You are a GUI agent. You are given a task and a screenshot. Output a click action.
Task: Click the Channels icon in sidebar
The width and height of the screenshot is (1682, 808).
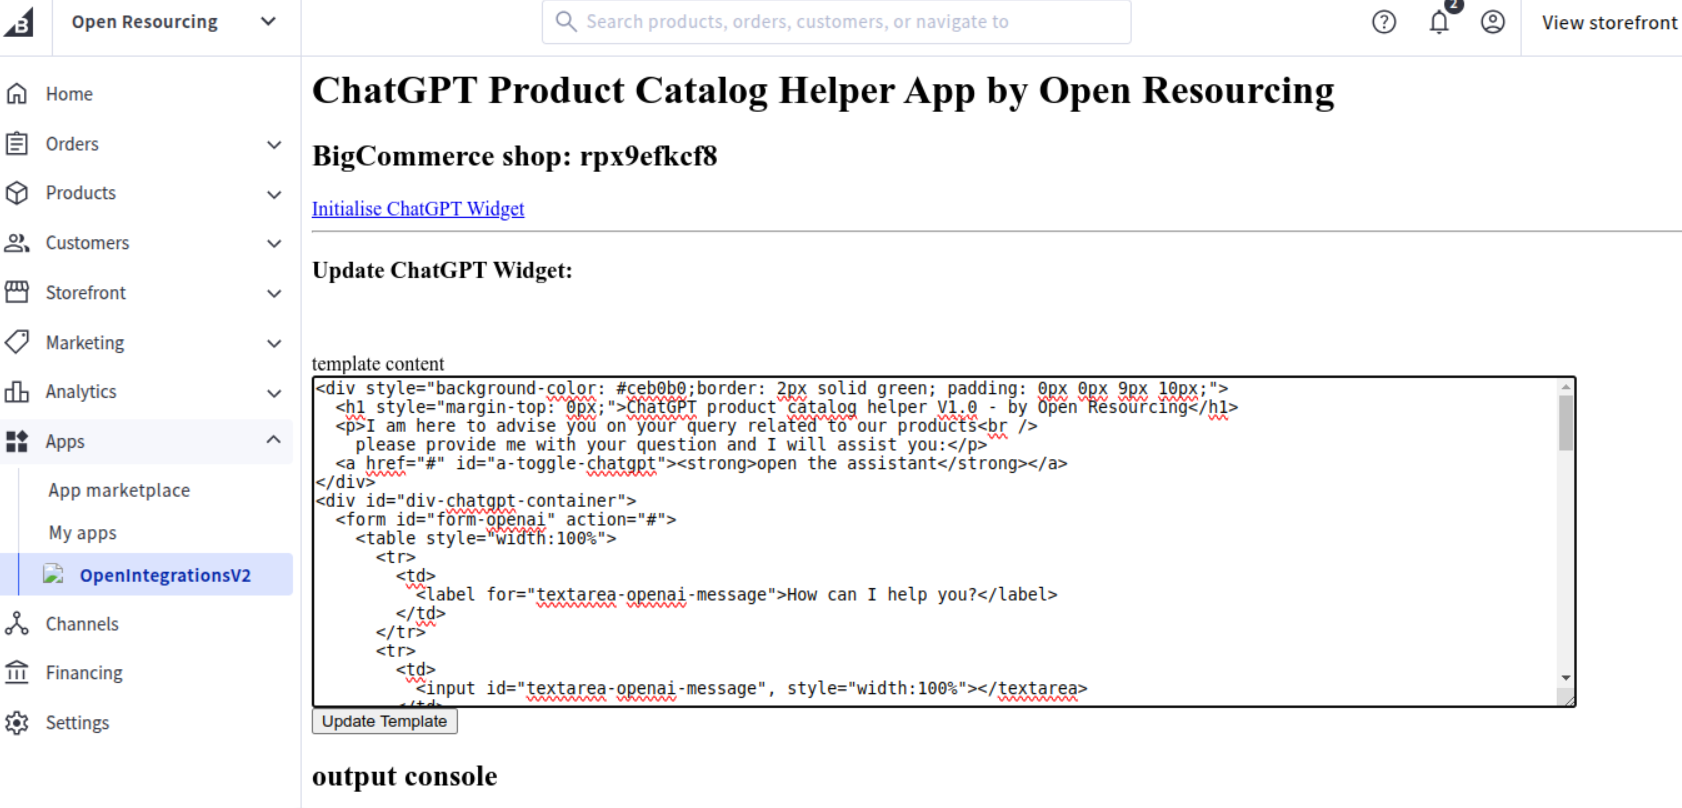(x=17, y=624)
